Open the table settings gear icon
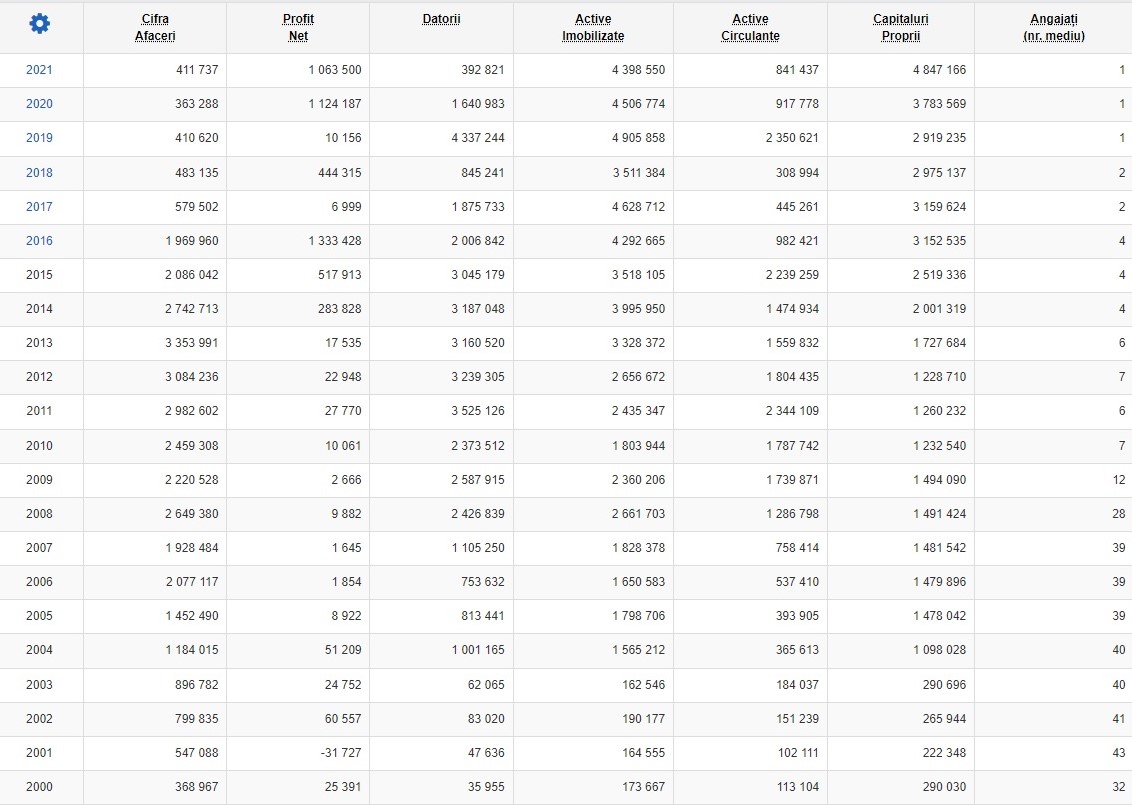Viewport: 1132px width, 806px height. (x=40, y=24)
